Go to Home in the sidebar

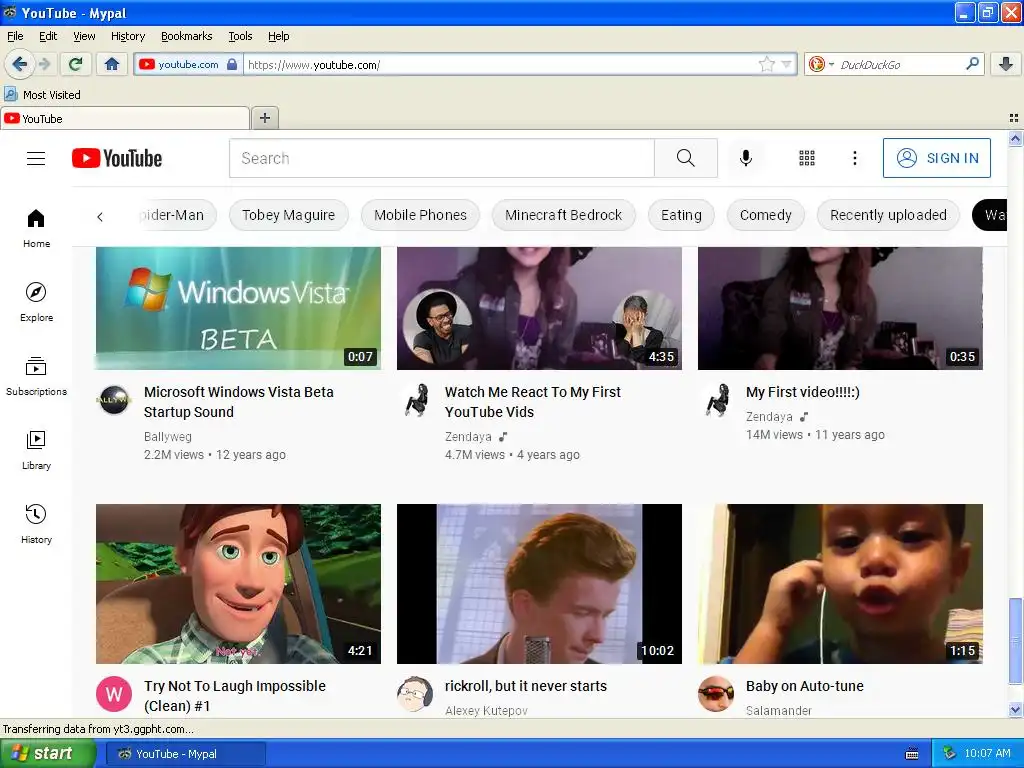pos(37,229)
